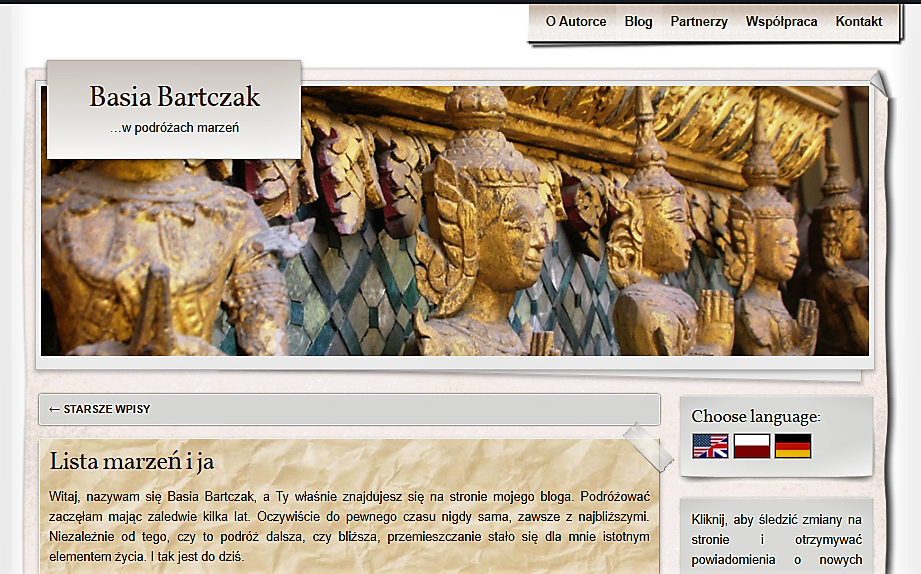The image size is (921, 574).
Task: Click the tagline "...w podróżach marzeń"
Action: 174,128
